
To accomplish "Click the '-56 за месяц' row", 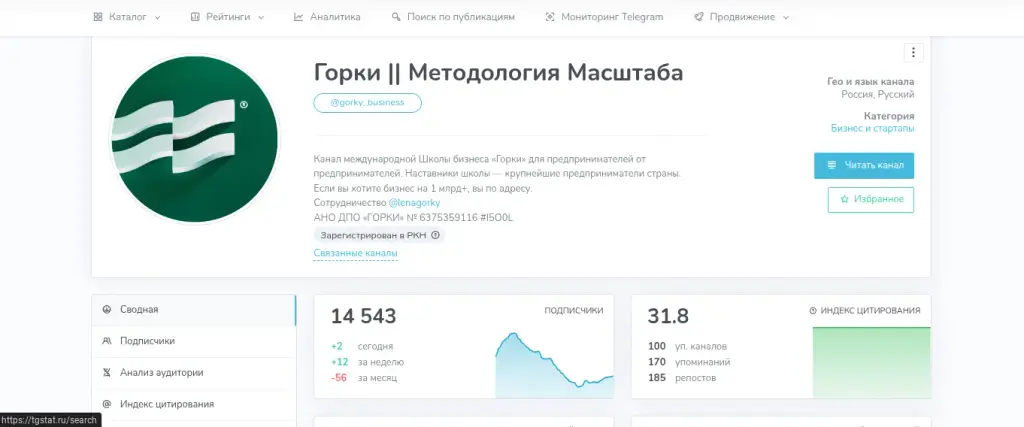I will coord(364,378).
